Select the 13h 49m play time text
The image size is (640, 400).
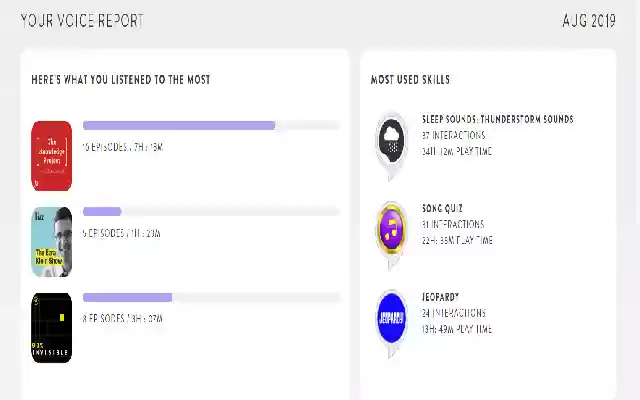tap(456, 329)
